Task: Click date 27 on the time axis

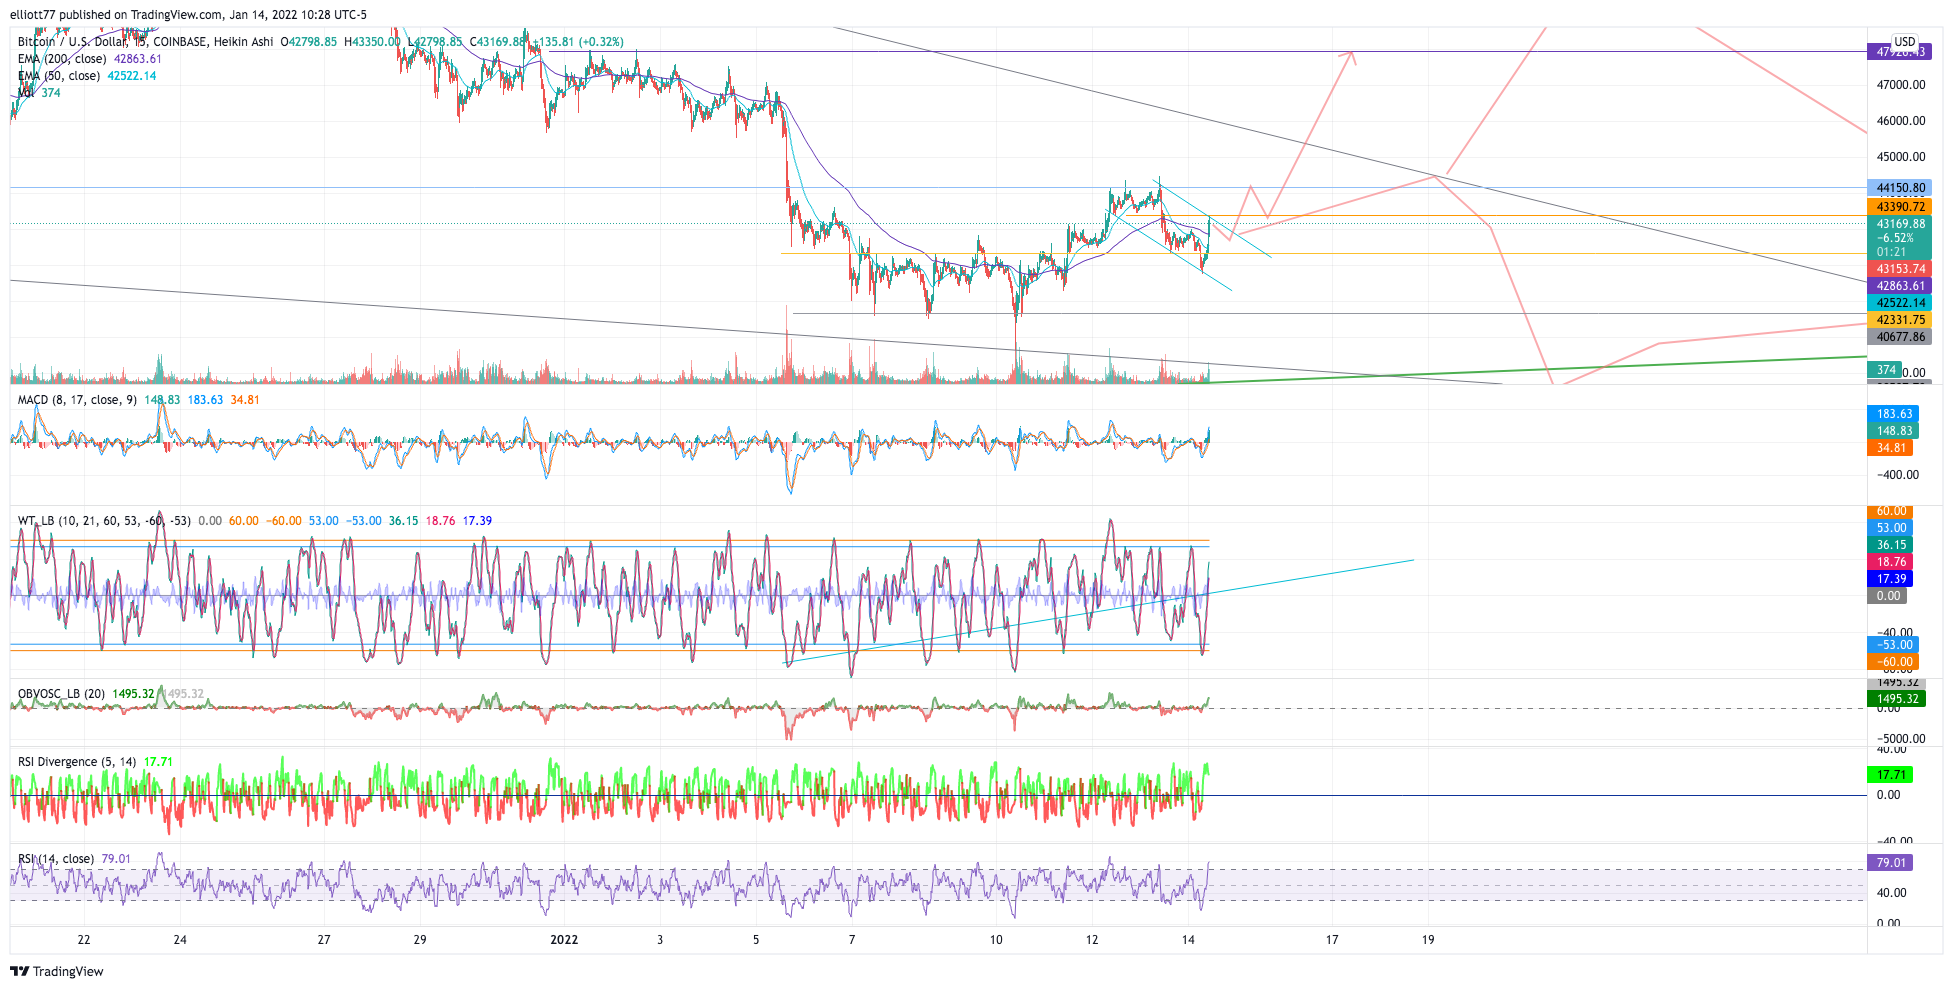Action: click(324, 940)
